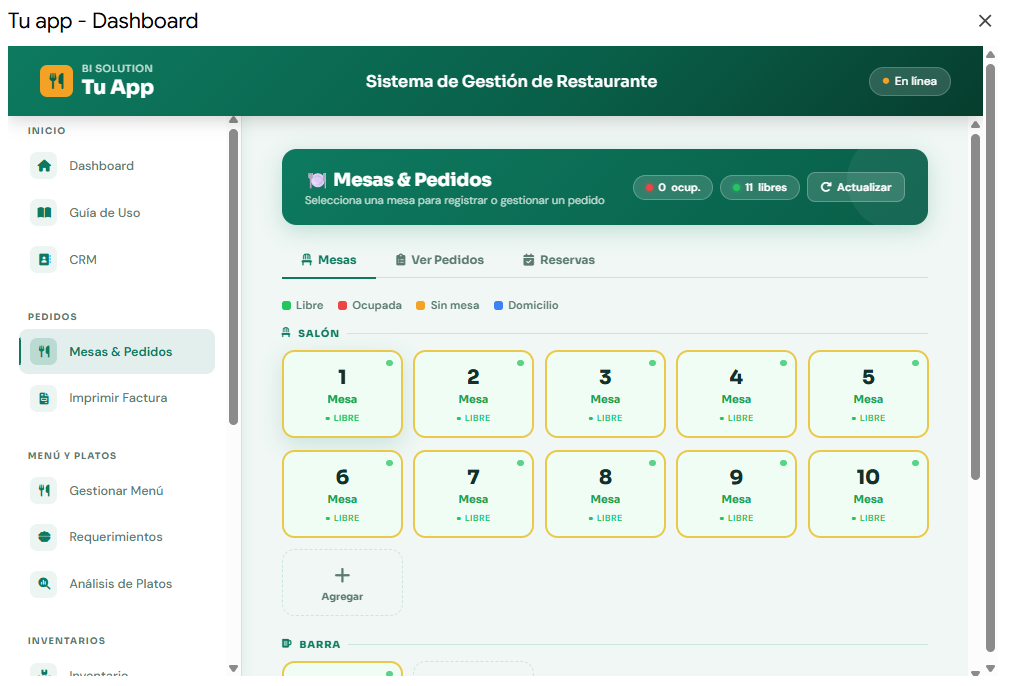Switch to the Reservas tab
The width and height of the screenshot is (1009, 686).
pos(559,260)
